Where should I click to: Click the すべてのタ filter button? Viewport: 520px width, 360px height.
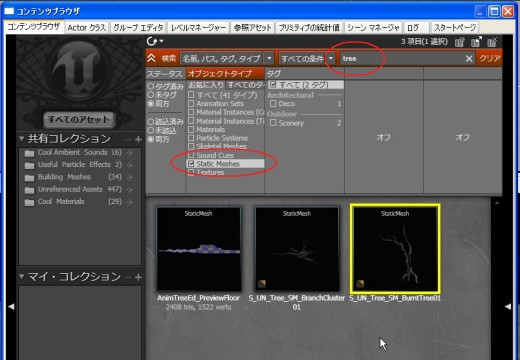245,85
